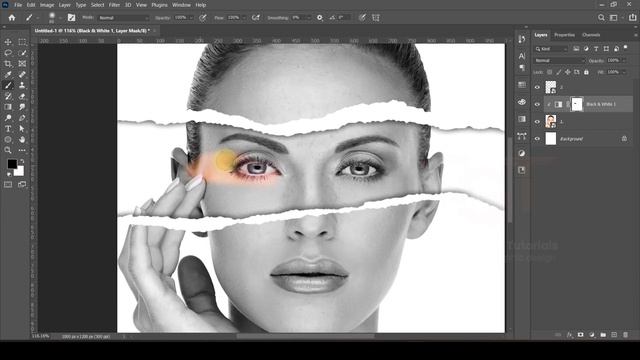Image resolution: width=640 pixels, height=360 pixels.
Task: Select the Ellipse shape tool
Action: click(x=8, y=140)
